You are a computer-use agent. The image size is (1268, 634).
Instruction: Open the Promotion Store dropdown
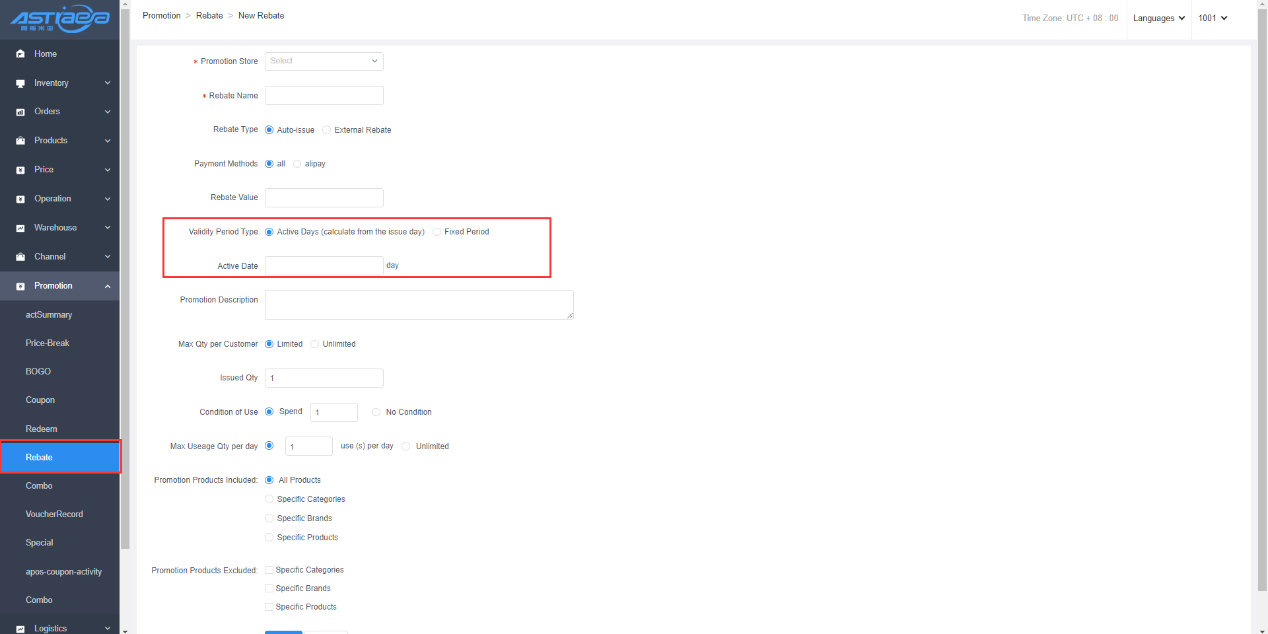pos(324,61)
